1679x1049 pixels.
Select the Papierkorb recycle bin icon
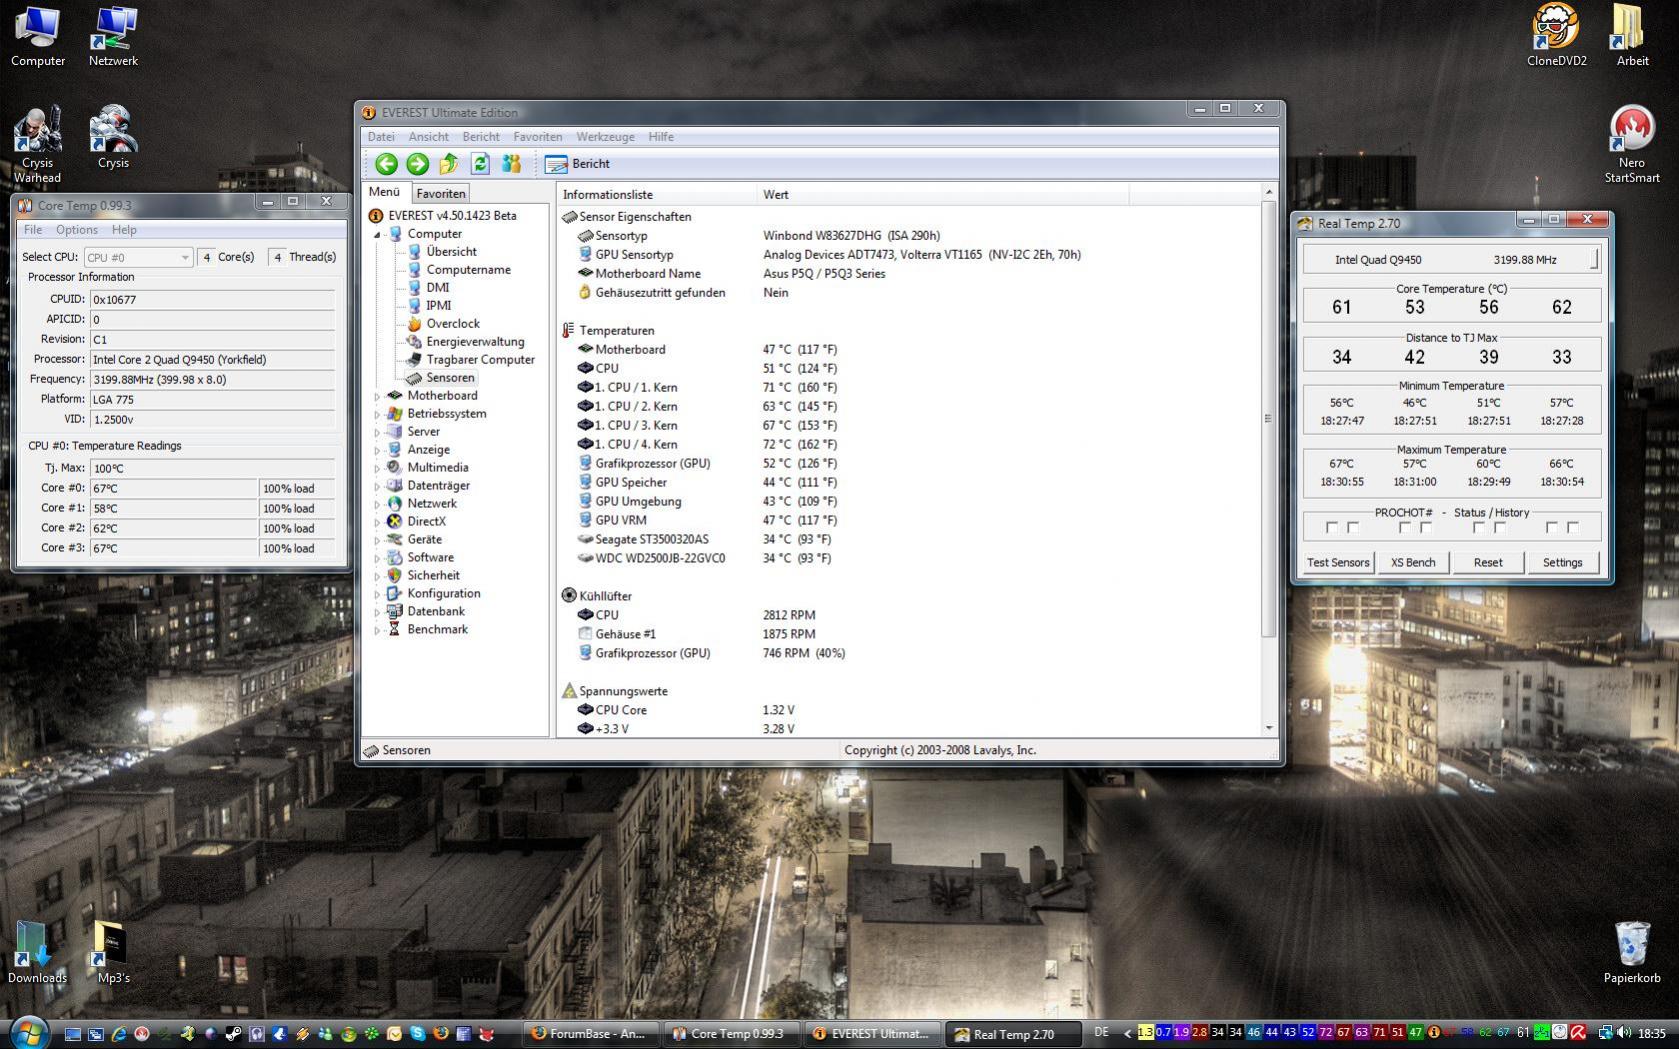point(1632,953)
